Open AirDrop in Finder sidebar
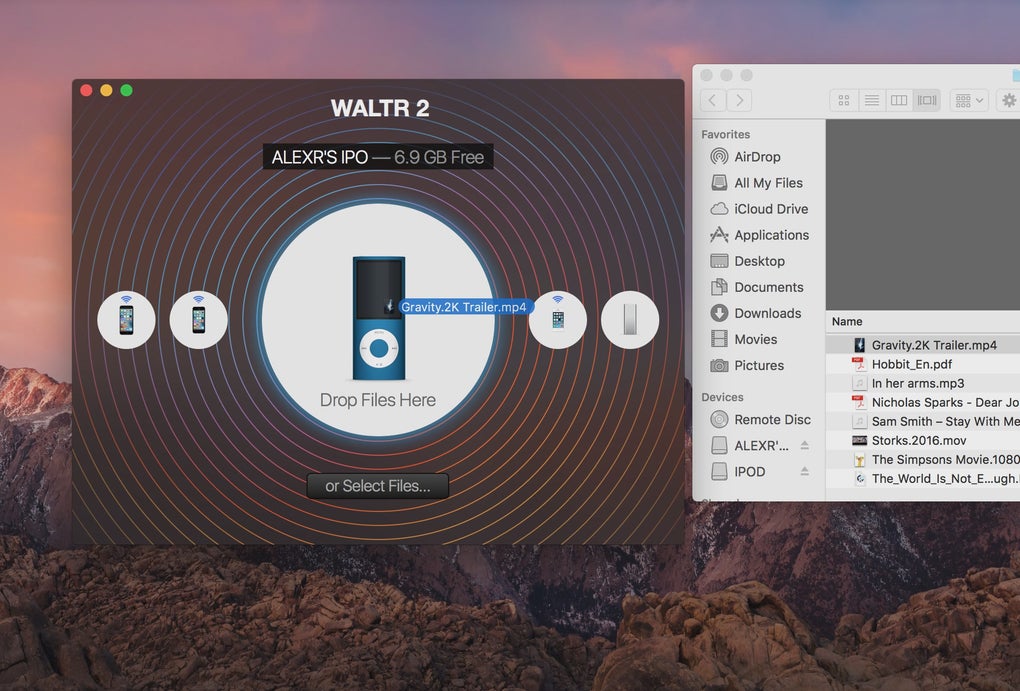The height and width of the screenshot is (691, 1020). [758, 157]
